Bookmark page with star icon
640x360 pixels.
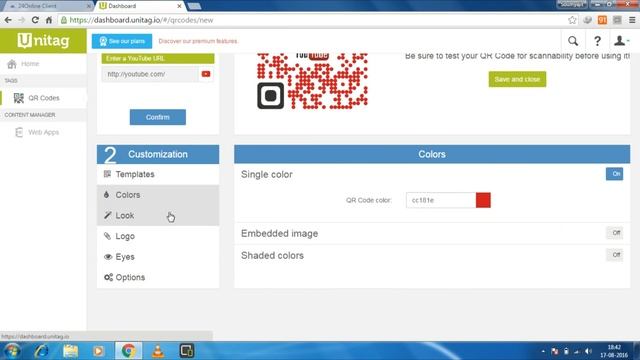572,20
